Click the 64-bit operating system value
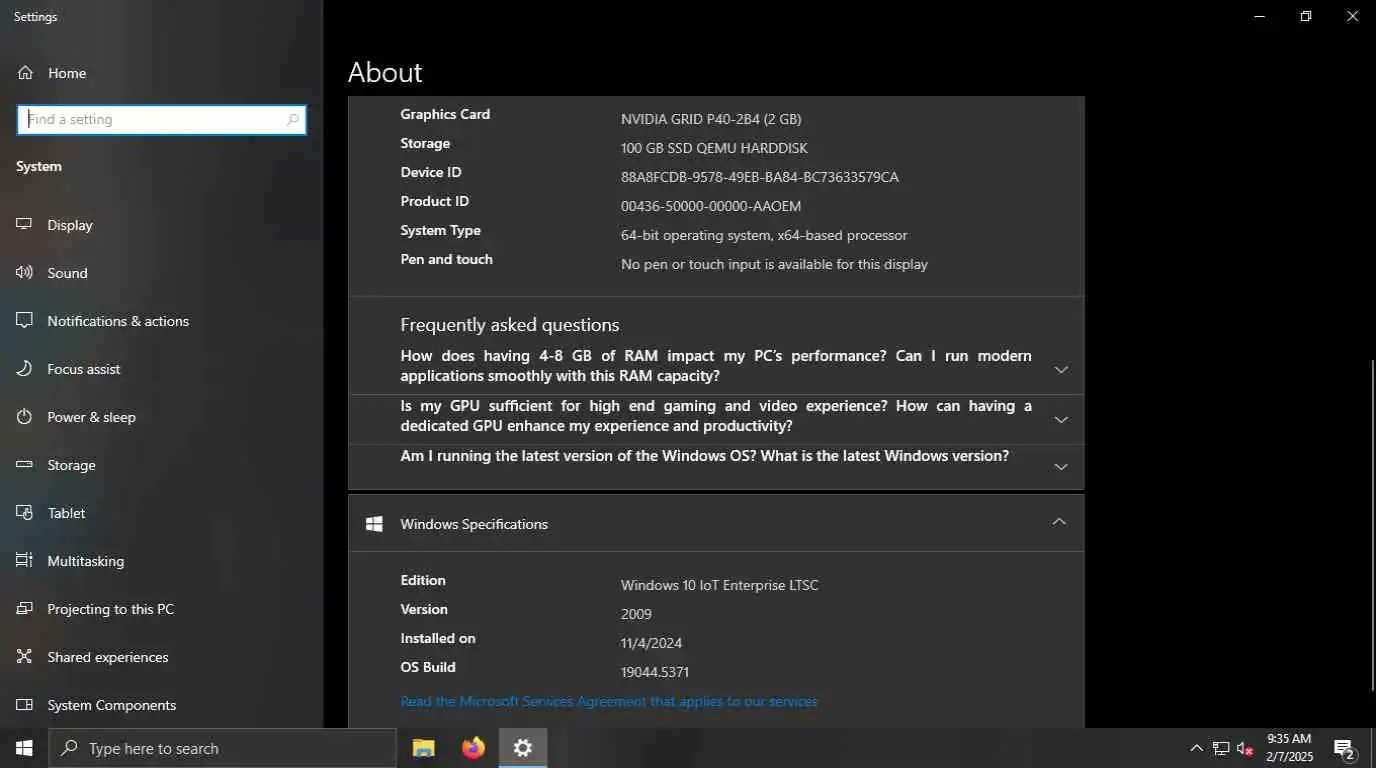The image size is (1376, 768). [x=764, y=235]
